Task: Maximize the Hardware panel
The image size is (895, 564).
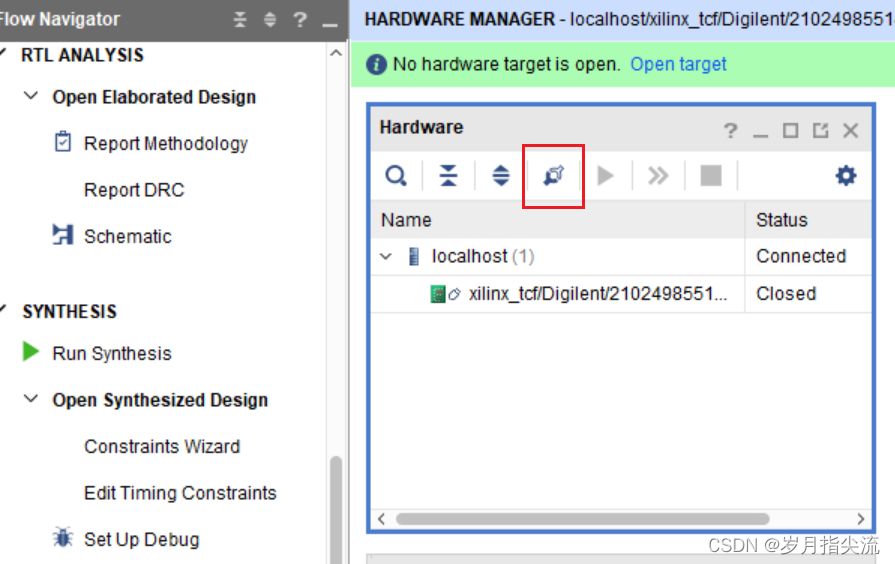Action: coord(791,131)
